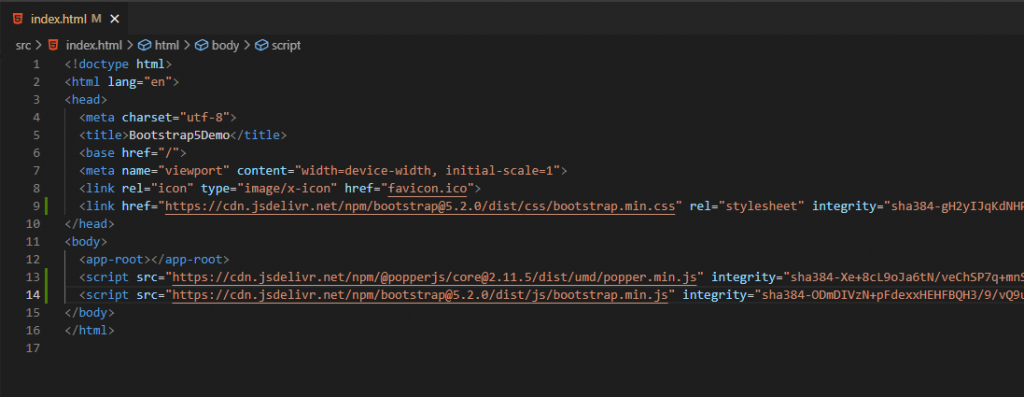This screenshot has height=397, width=1024.
Task: Close the index.html editor tab
Action: 115,19
